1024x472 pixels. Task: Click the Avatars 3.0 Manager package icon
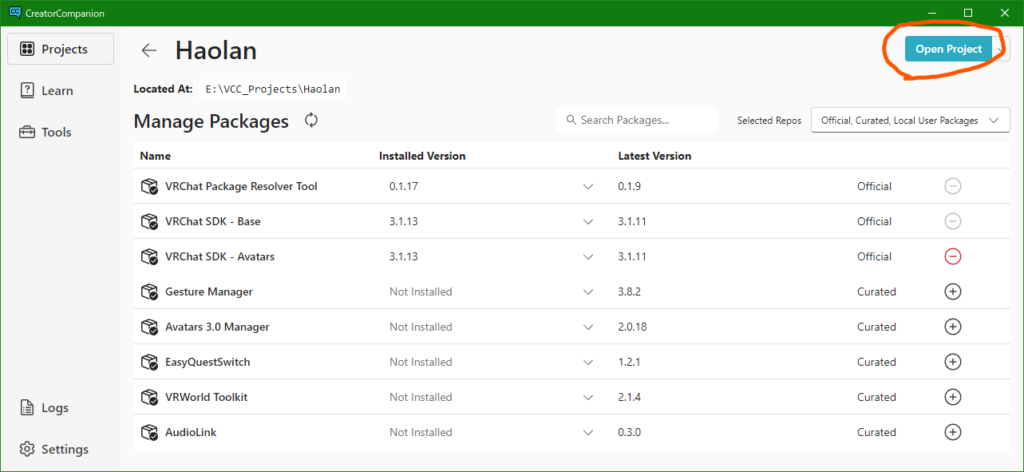point(150,327)
